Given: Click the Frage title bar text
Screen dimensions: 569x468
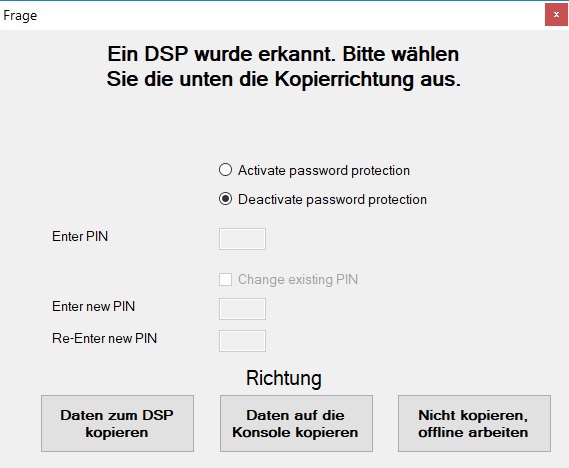Looking at the screenshot, I should coord(20,16).
